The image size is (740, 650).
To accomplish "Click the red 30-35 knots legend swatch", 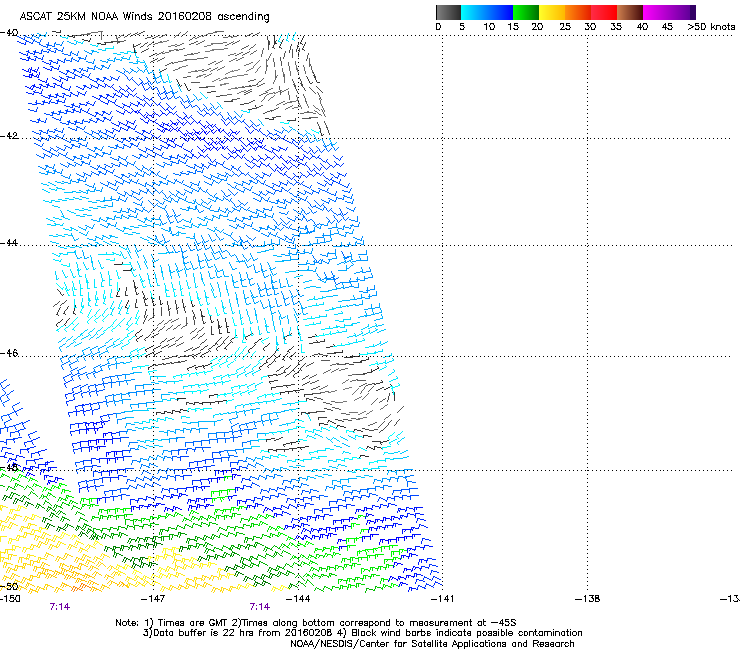I will click(x=604, y=12).
